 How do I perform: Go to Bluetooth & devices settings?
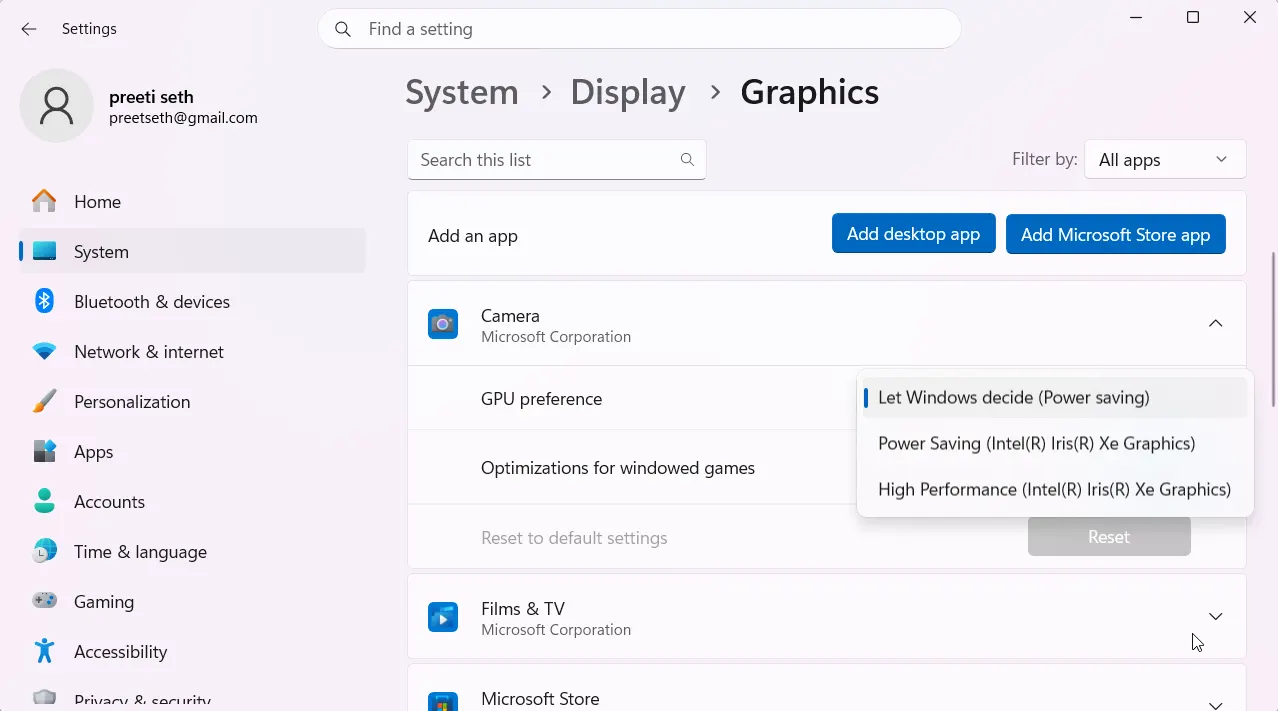point(192,301)
